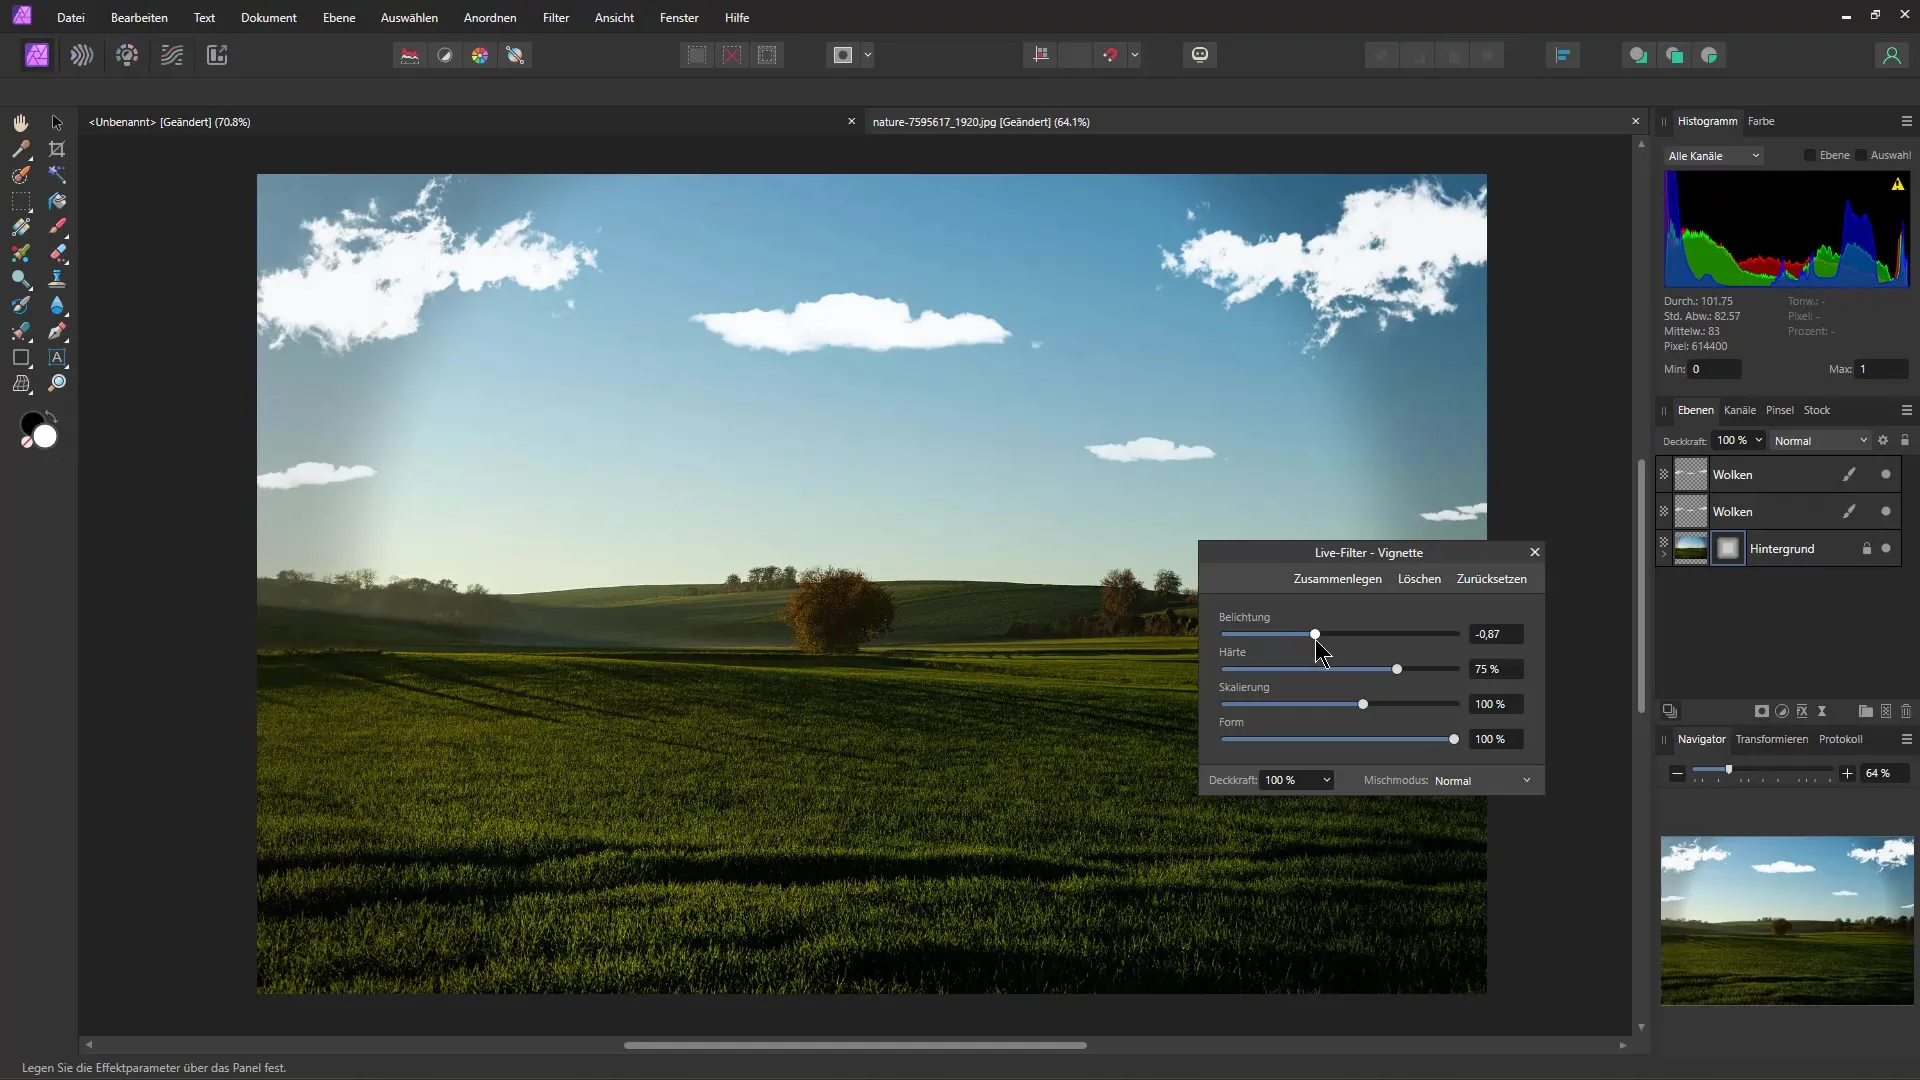Click the Navigator panel icon
1920x1080 pixels.
(1701, 738)
